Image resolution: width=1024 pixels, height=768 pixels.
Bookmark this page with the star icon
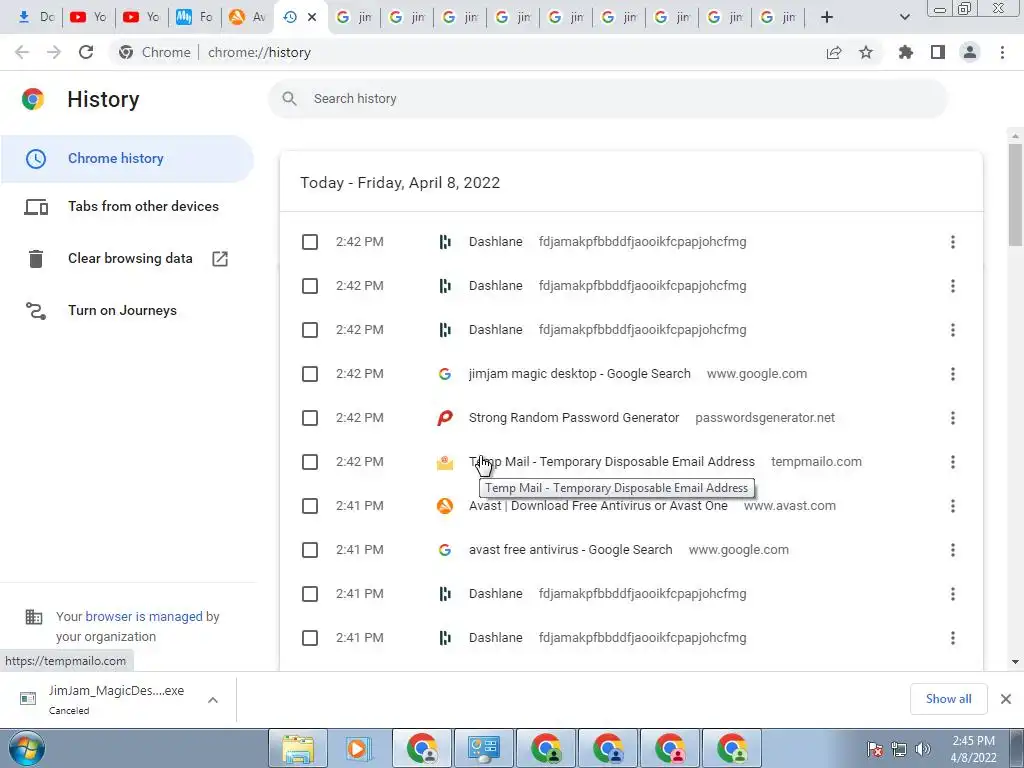click(866, 52)
